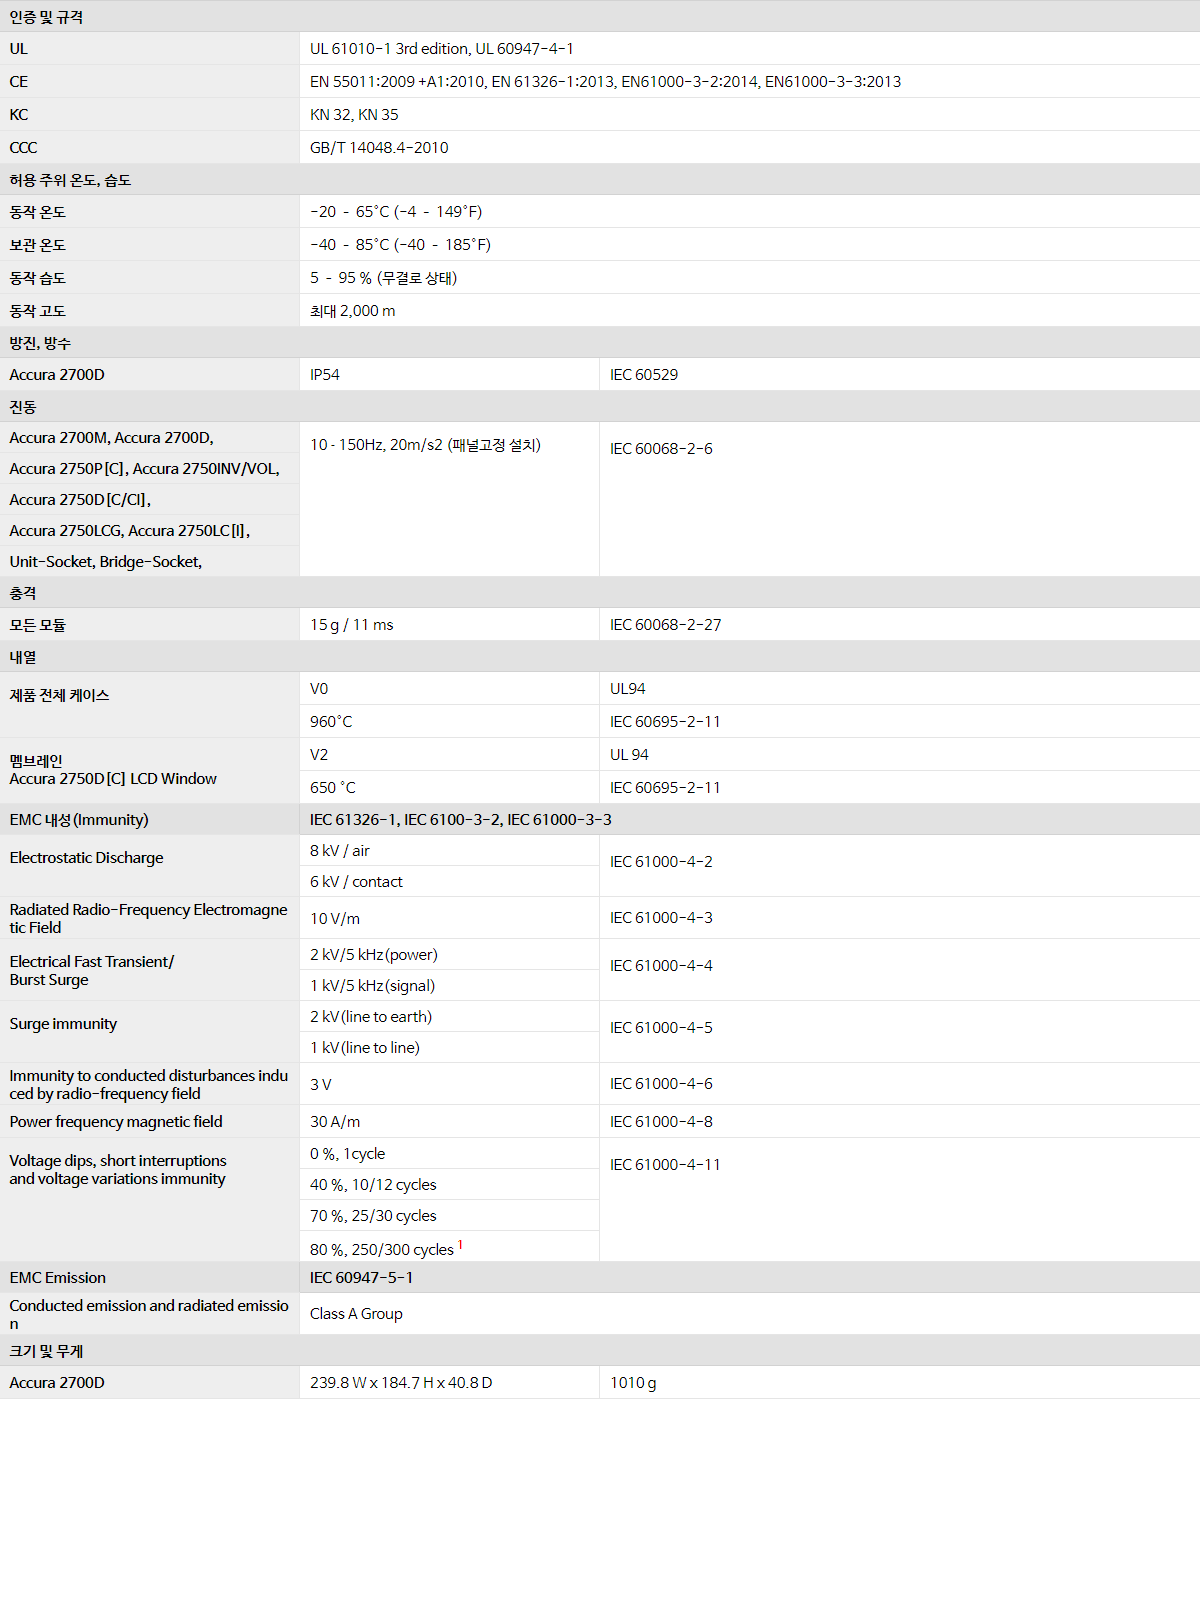Click the 'UL94' cell next to V0
This screenshot has height=1600, width=1200.
coord(900,689)
